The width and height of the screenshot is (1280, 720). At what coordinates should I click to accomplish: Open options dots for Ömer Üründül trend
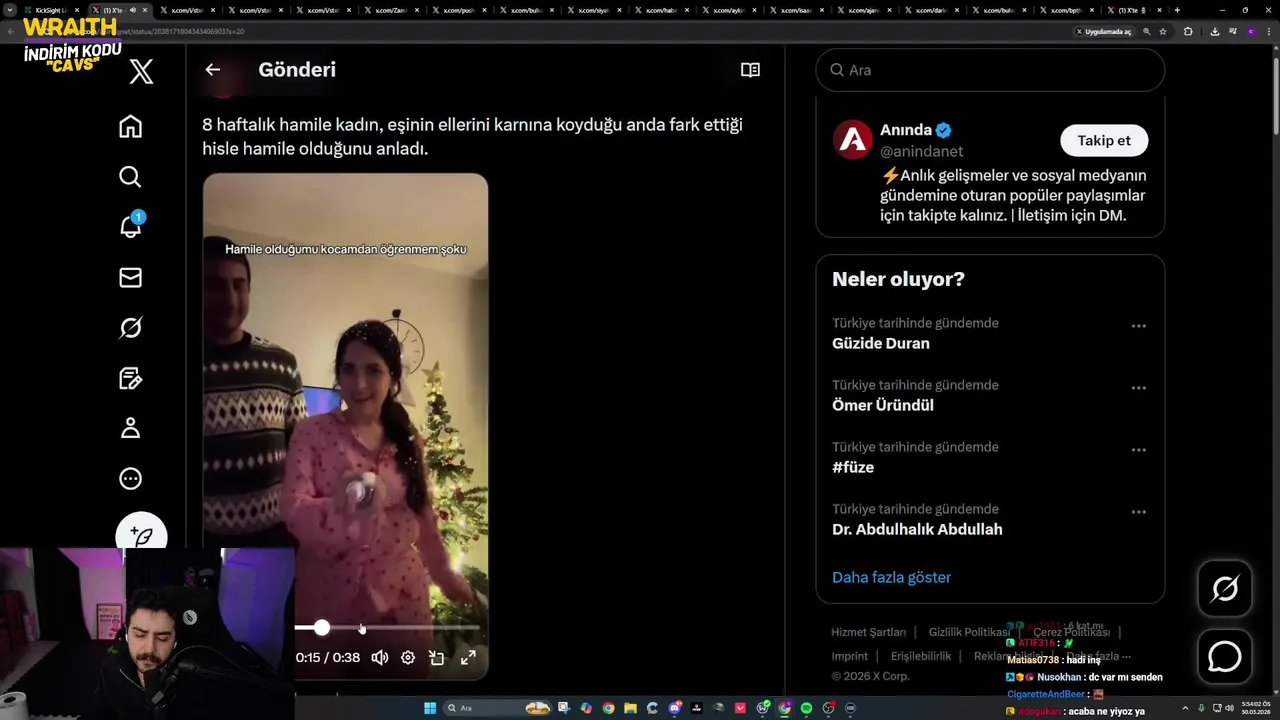click(x=1138, y=388)
